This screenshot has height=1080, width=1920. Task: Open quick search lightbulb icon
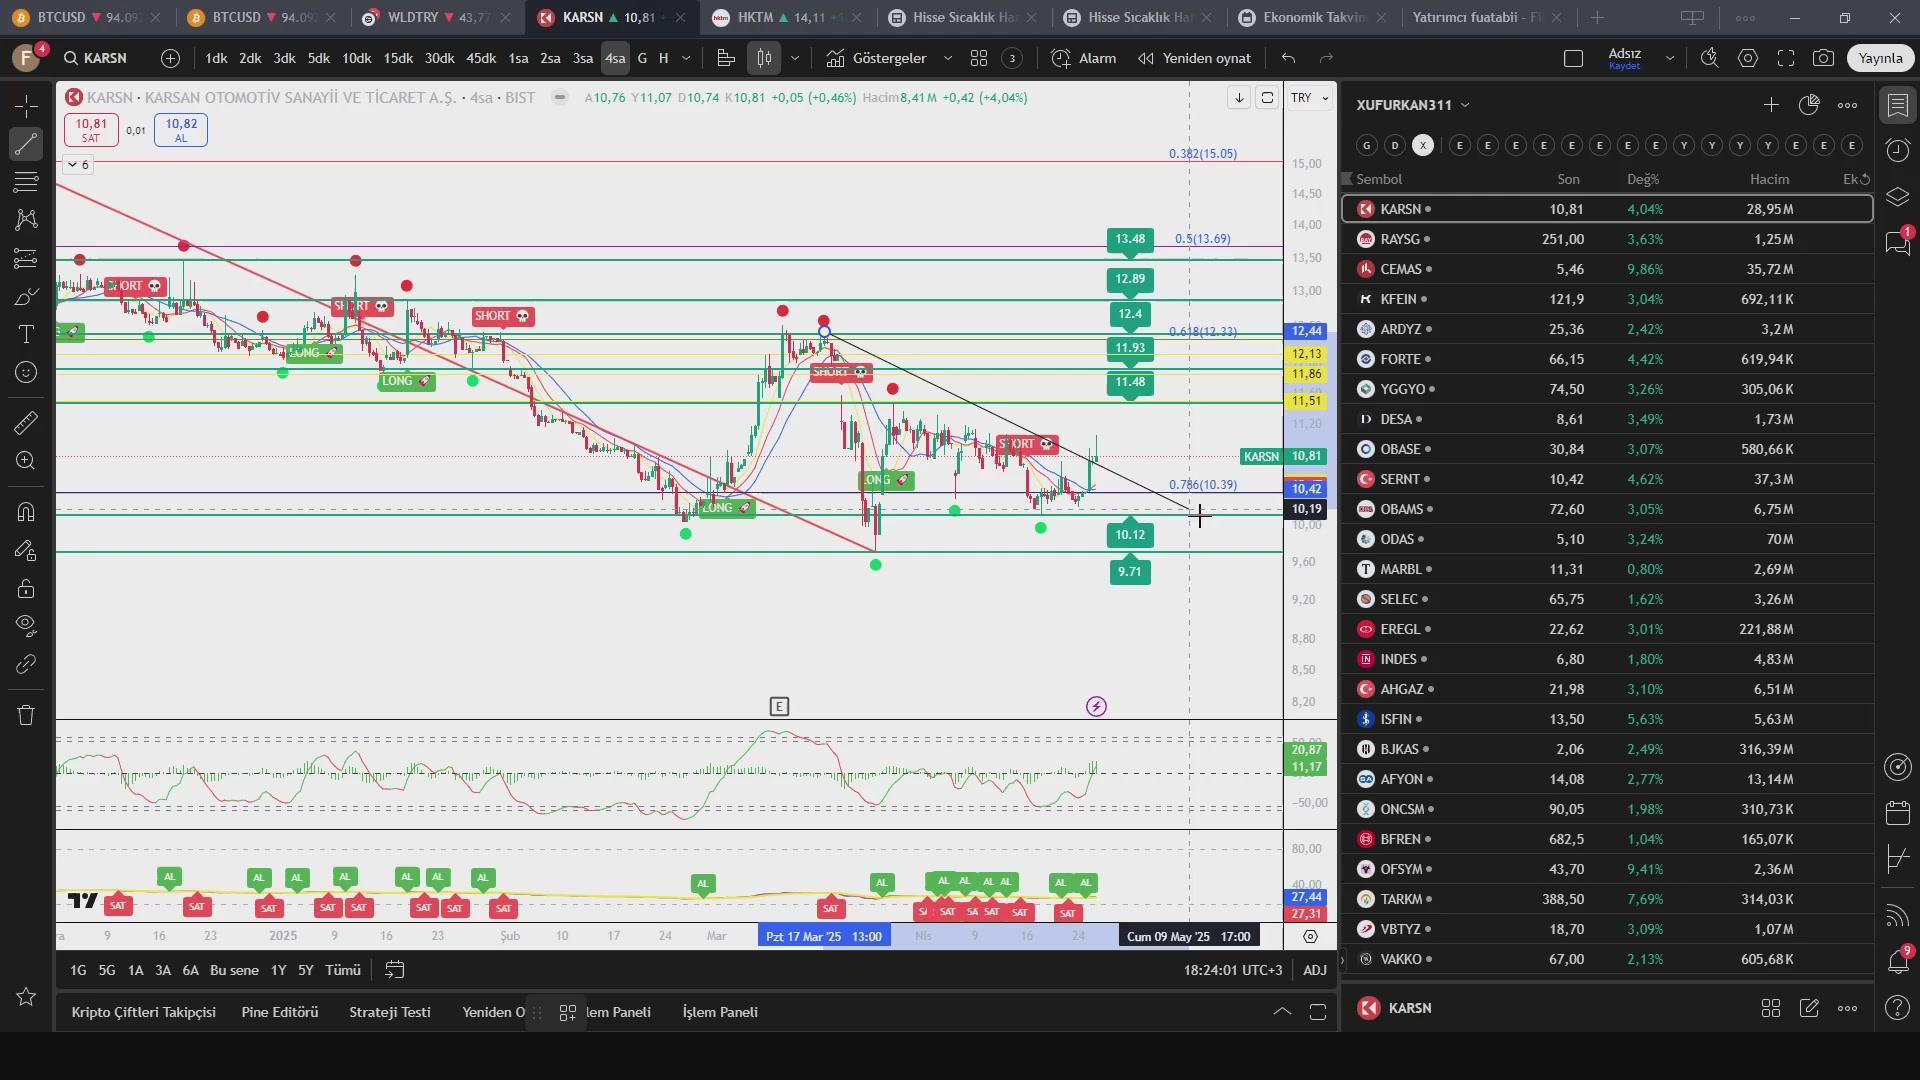coord(1710,58)
